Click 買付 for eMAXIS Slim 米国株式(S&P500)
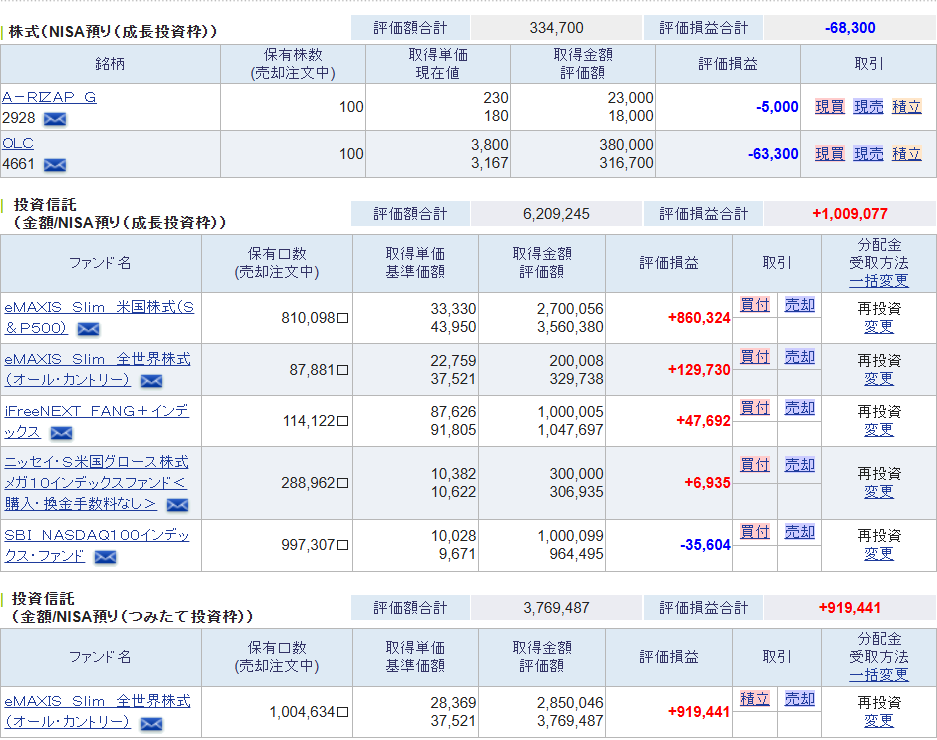The height and width of the screenshot is (740, 937). pos(755,305)
